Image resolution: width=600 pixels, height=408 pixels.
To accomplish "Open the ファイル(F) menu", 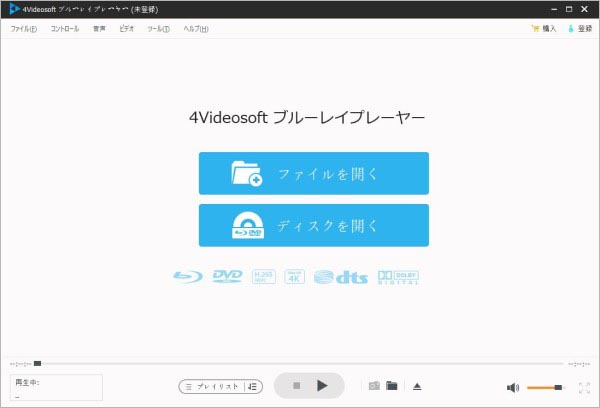I will (x=24, y=29).
